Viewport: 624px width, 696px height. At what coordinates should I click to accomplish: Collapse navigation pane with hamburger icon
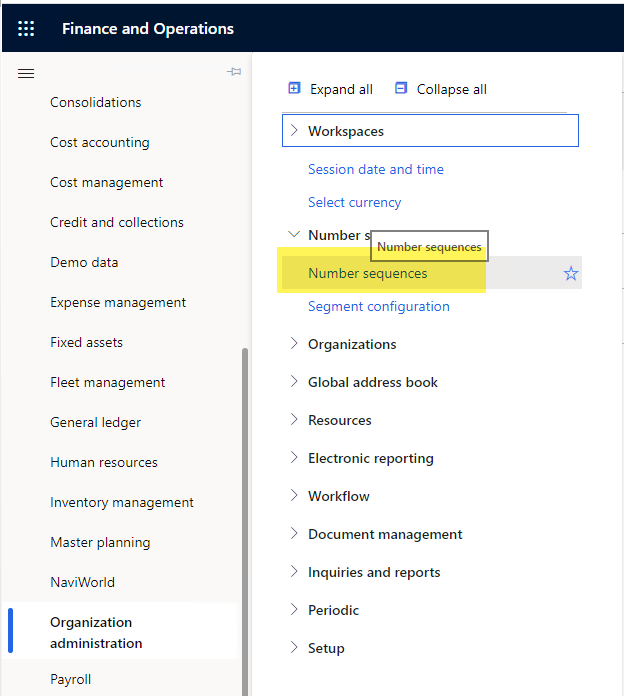point(26,73)
